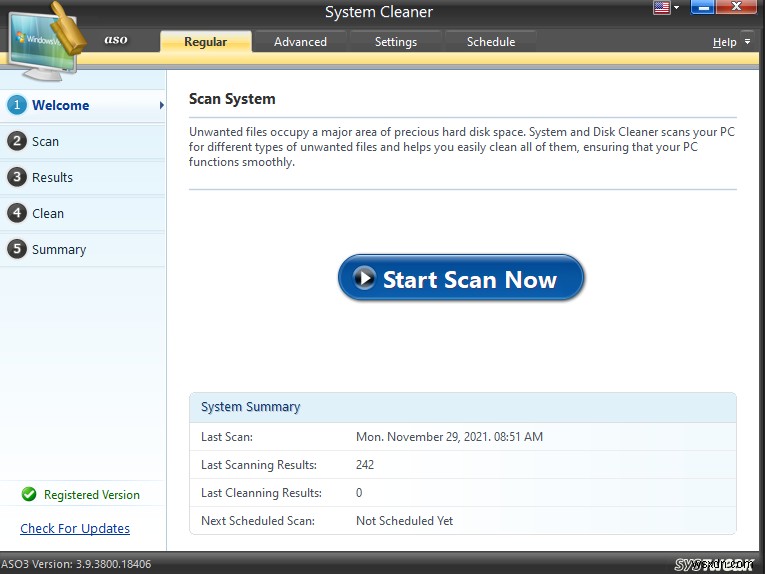Click the green Registered Version checkmark icon
The width and height of the screenshot is (765, 574).
click(x=29, y=494)
